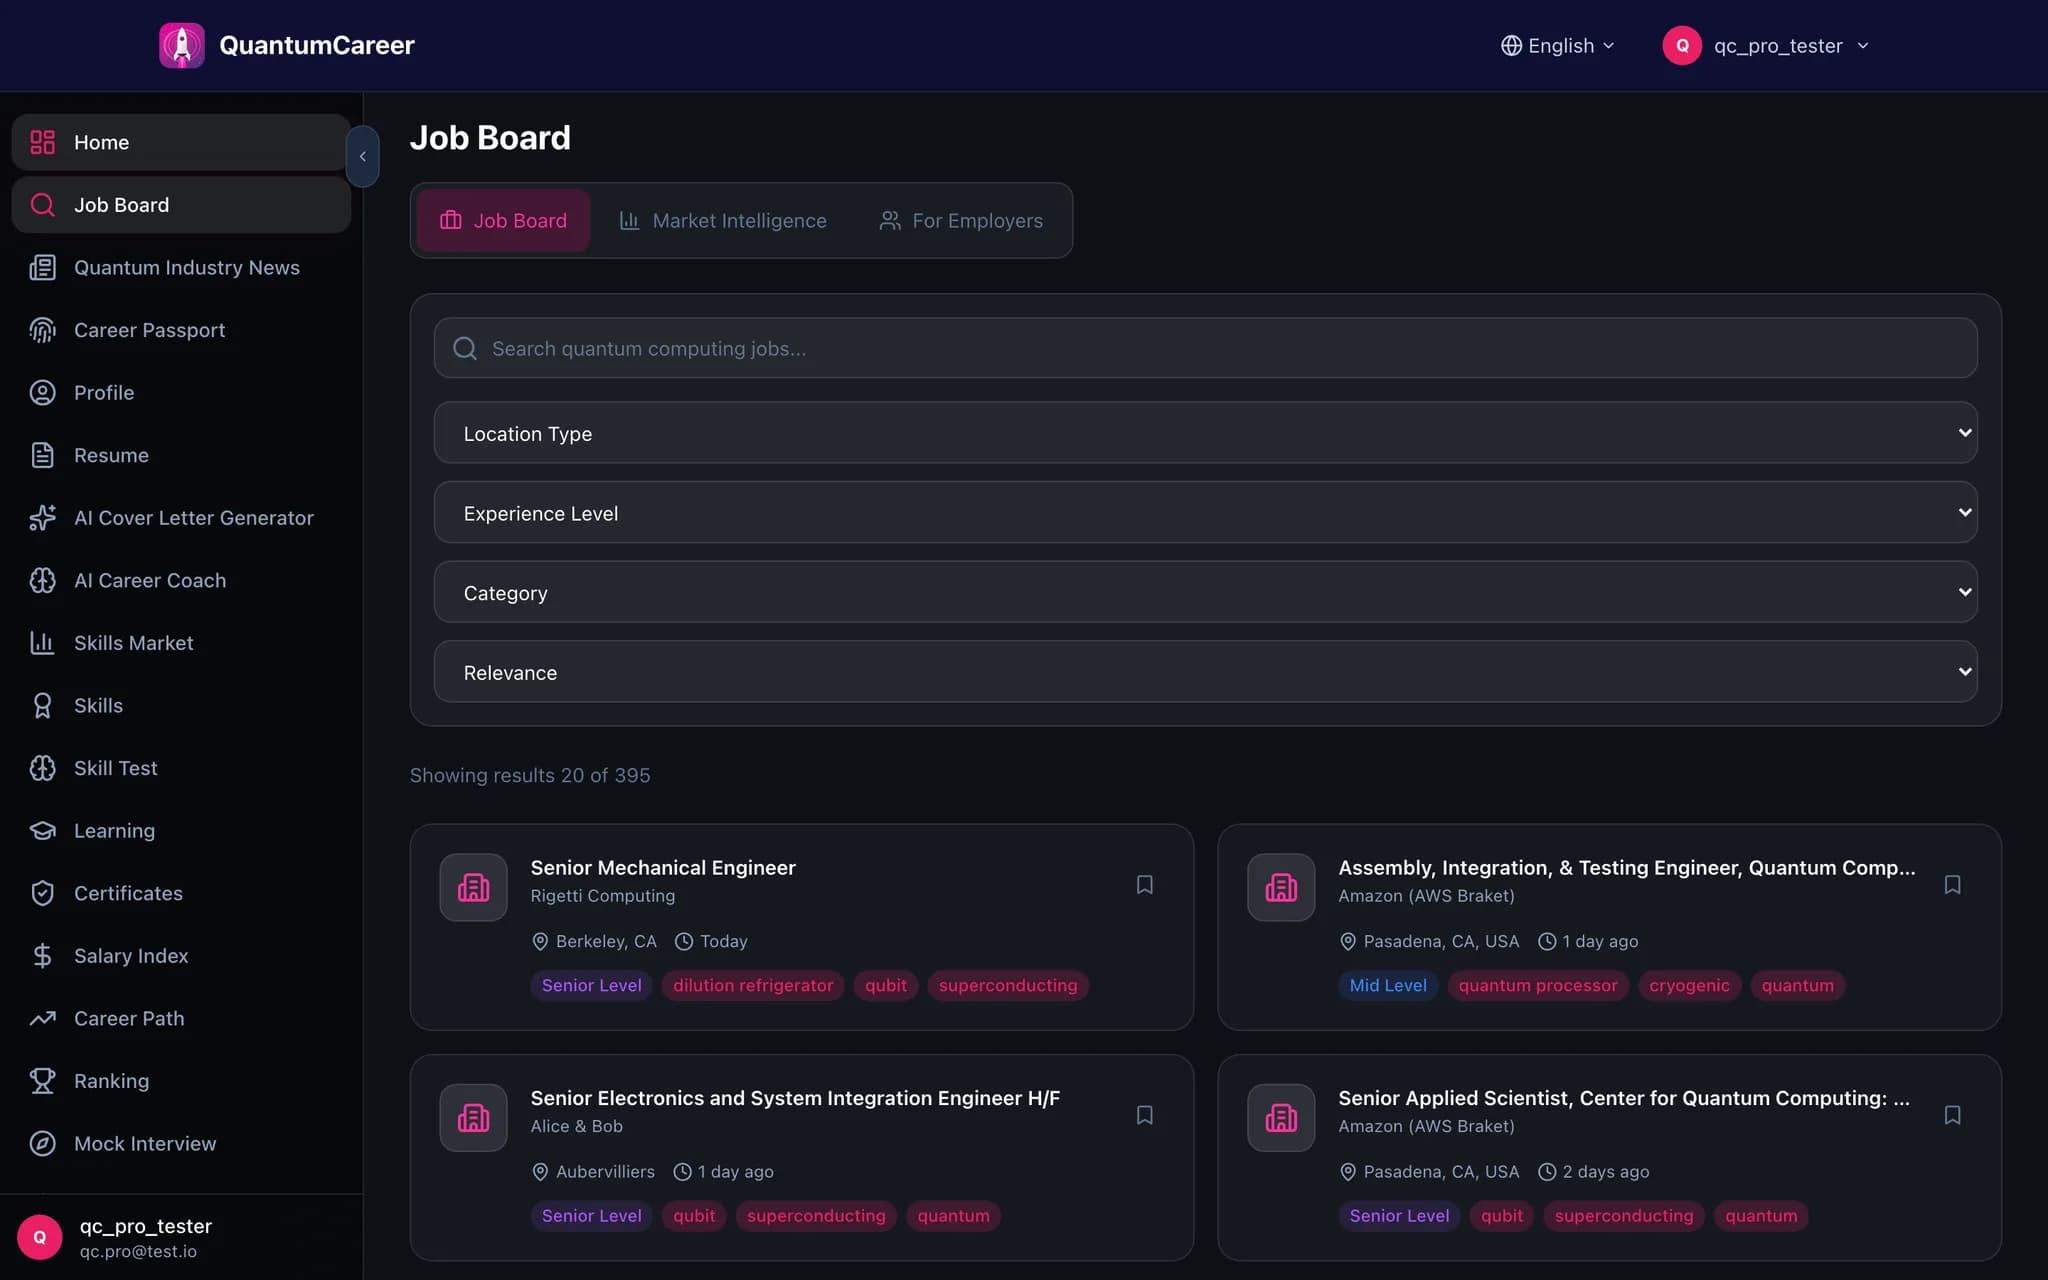Expand the Location Type dropdown

(x=1205, y=433)
